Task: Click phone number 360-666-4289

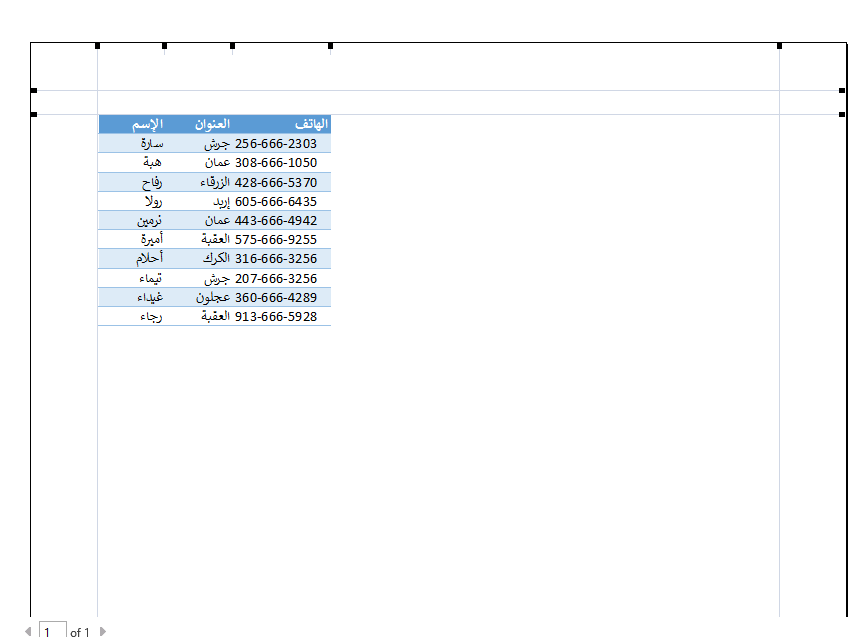Action: click(276, 297)
